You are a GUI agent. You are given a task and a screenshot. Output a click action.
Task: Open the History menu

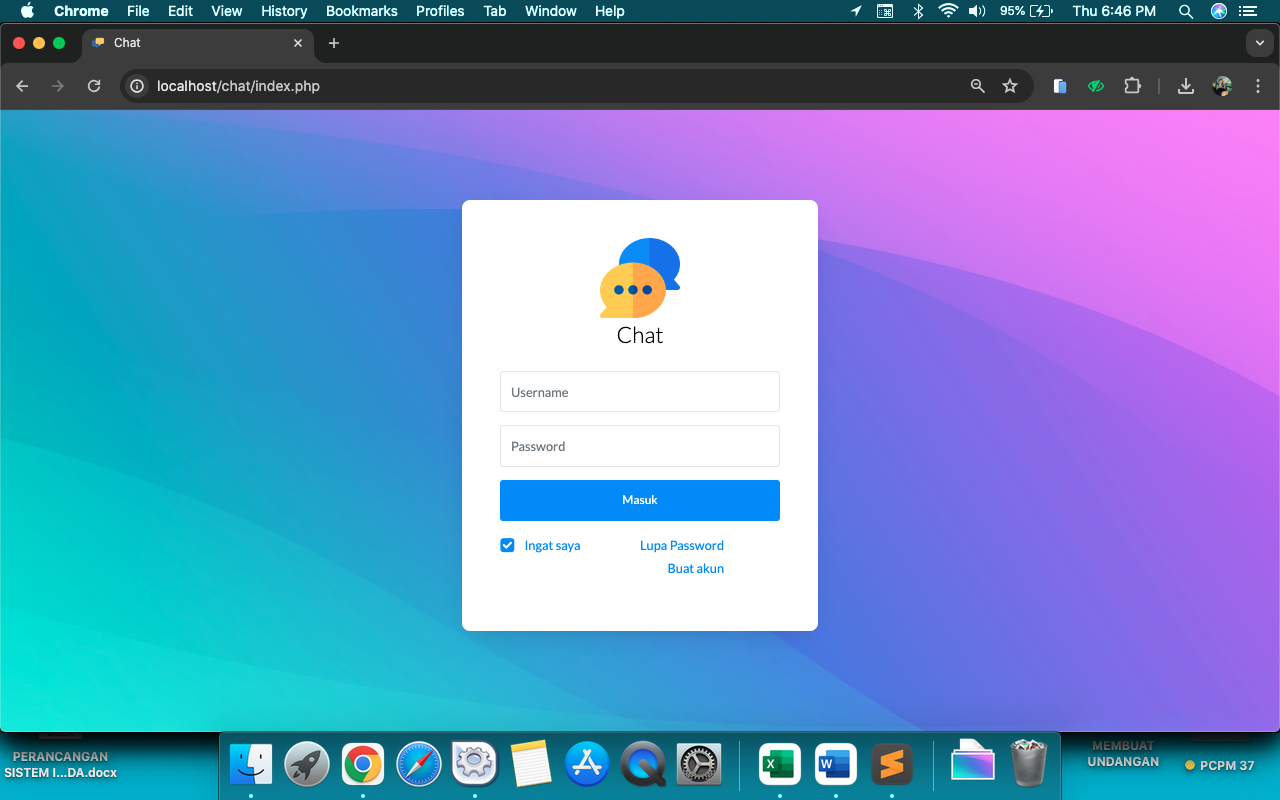284,11
